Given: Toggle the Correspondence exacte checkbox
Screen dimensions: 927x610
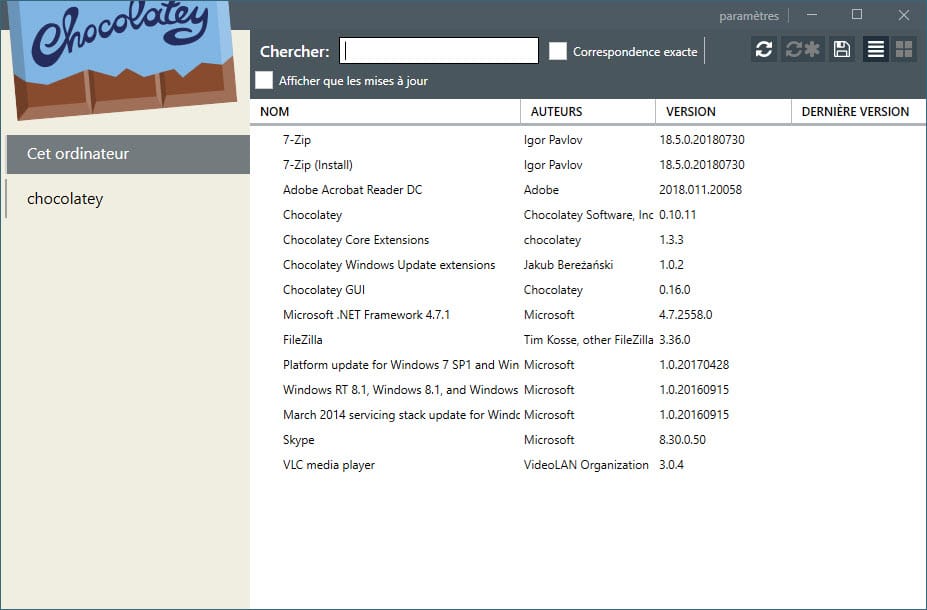Looking at the screenshot, I should click(558, 51).
